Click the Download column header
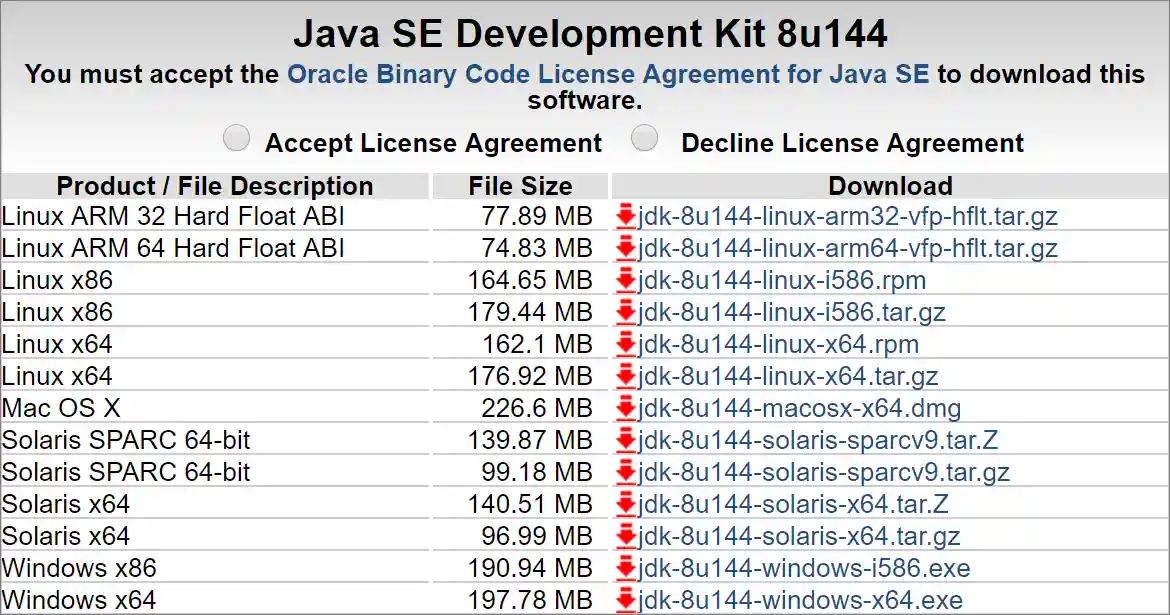The image size is (1170, 615). pyautogui.click(x=890, y=186)
